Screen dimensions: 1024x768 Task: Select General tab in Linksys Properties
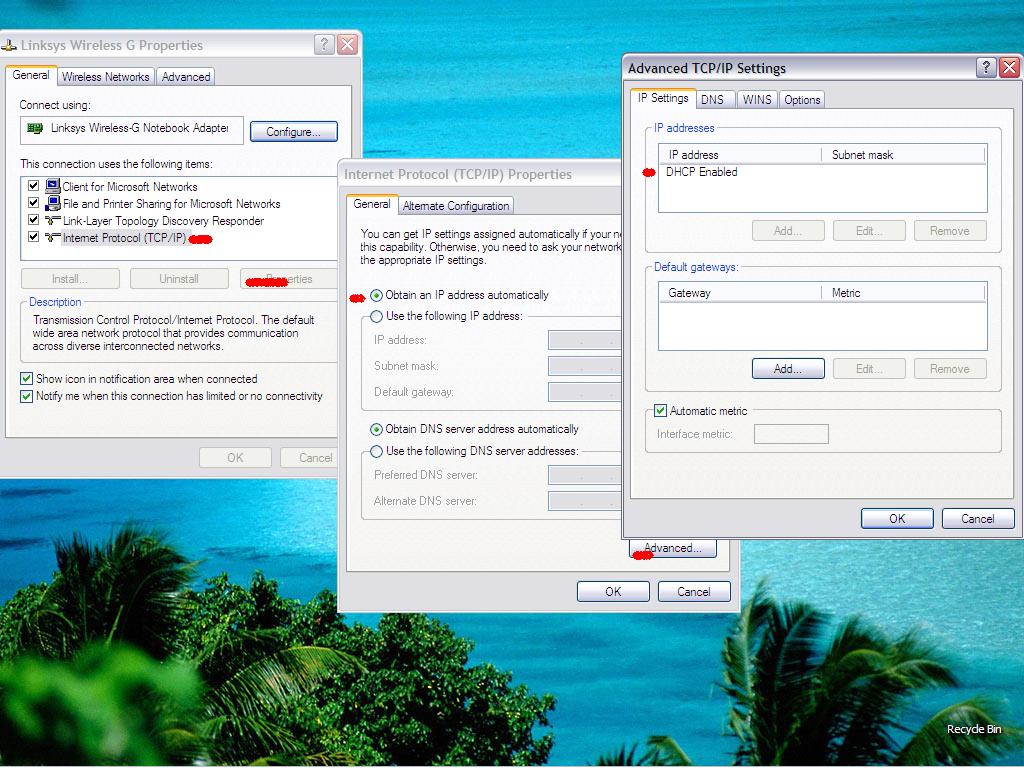click(31, 75)
